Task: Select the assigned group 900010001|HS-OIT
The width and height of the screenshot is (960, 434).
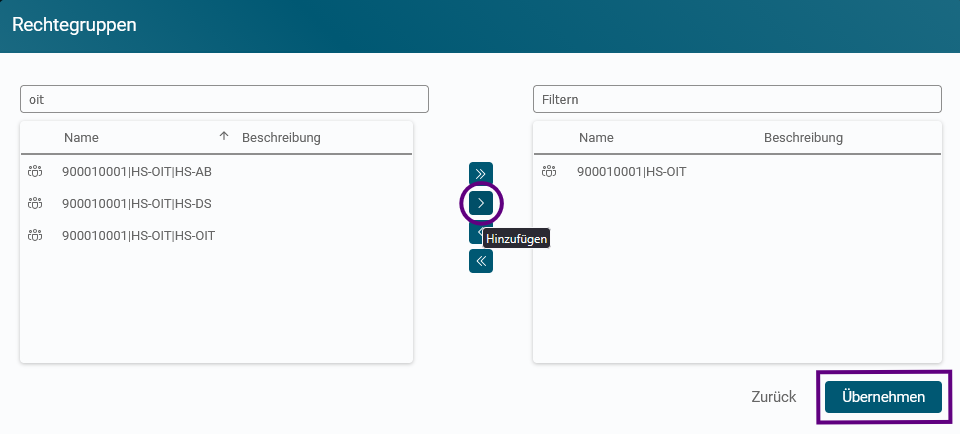Action: 737,172
